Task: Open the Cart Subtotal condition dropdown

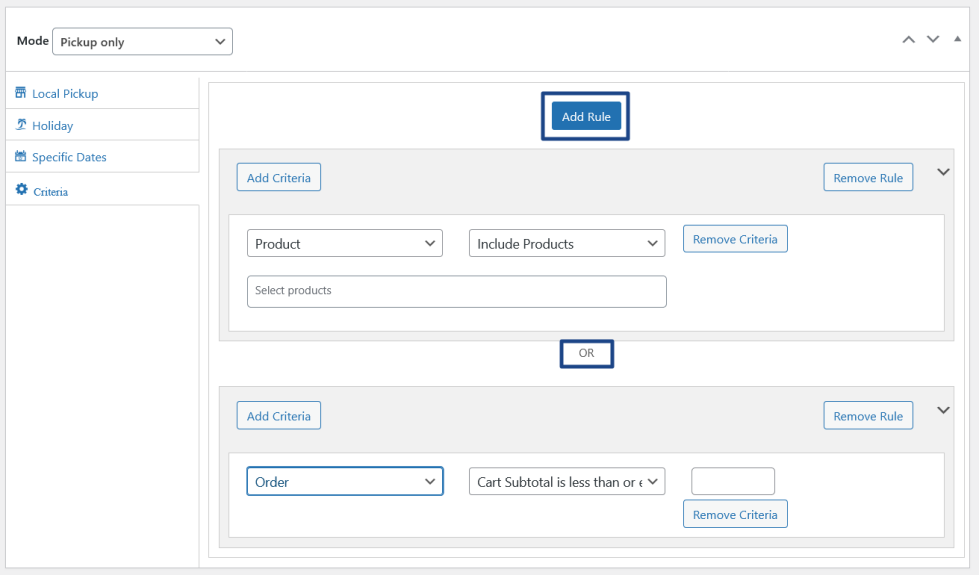Action: pos(566,482)
